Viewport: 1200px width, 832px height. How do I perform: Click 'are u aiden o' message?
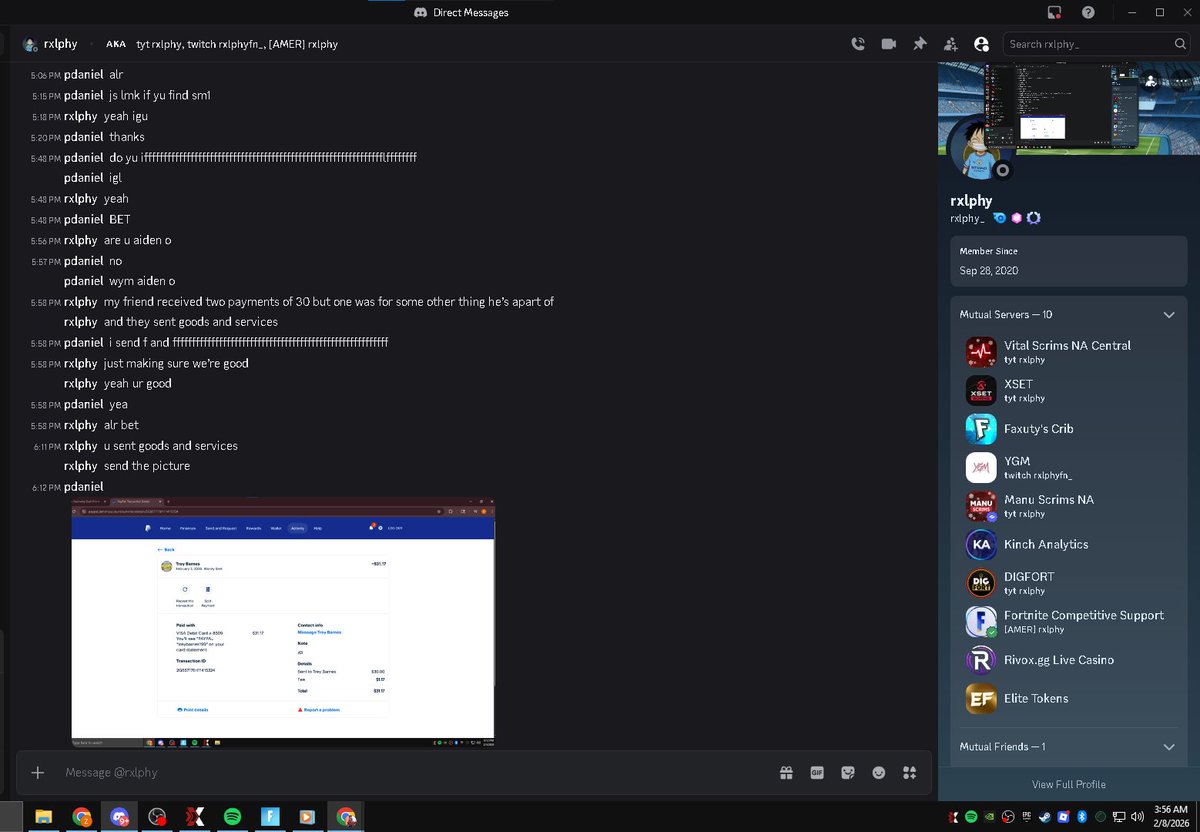click(x=138, y=240)
